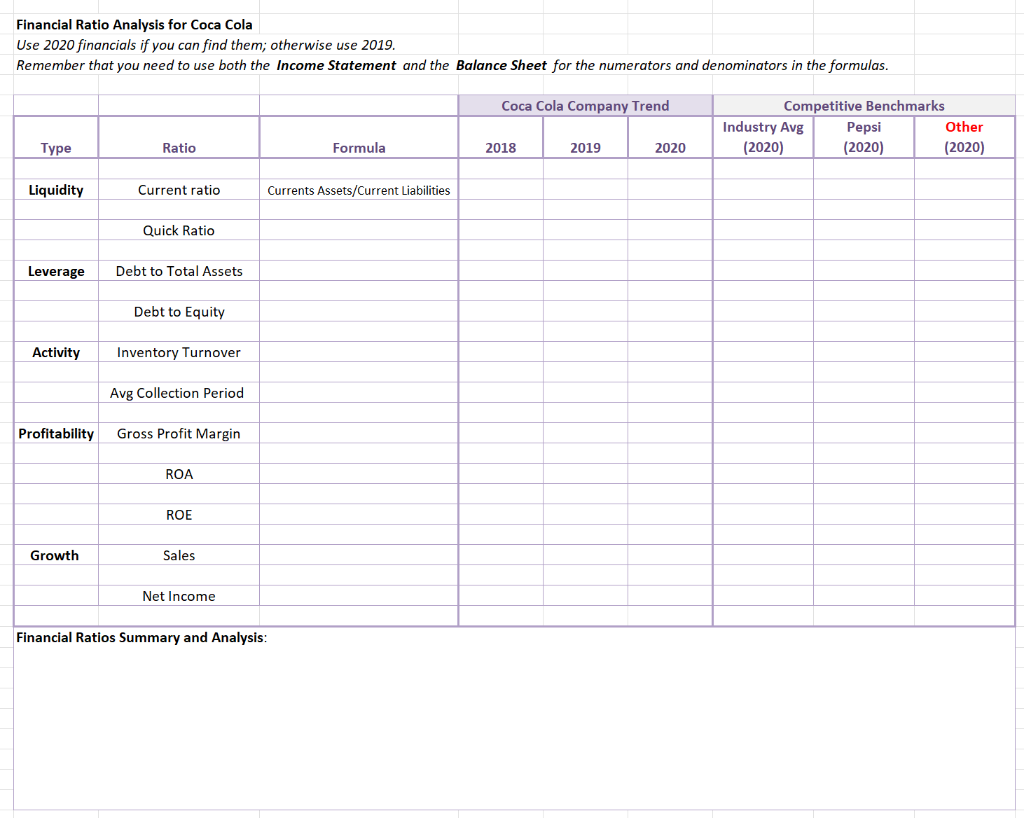Image resolution: width=1024 pixels, height=818 pixels.
Task: Click the 'Profitability' type cell
Action: 56,433
